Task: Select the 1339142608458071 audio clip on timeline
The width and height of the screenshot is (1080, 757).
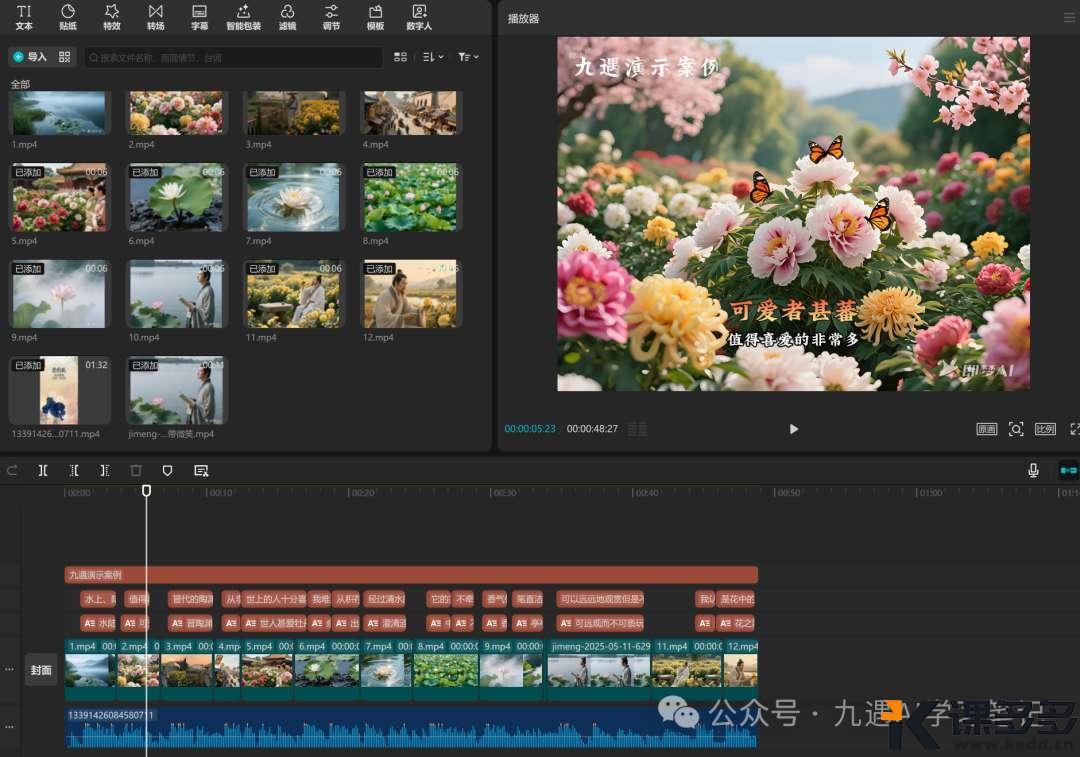Action: click(x=411, y=728)
